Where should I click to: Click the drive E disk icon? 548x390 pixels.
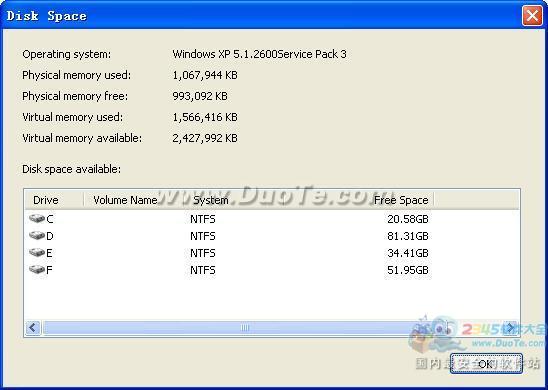tap(37, 252)
